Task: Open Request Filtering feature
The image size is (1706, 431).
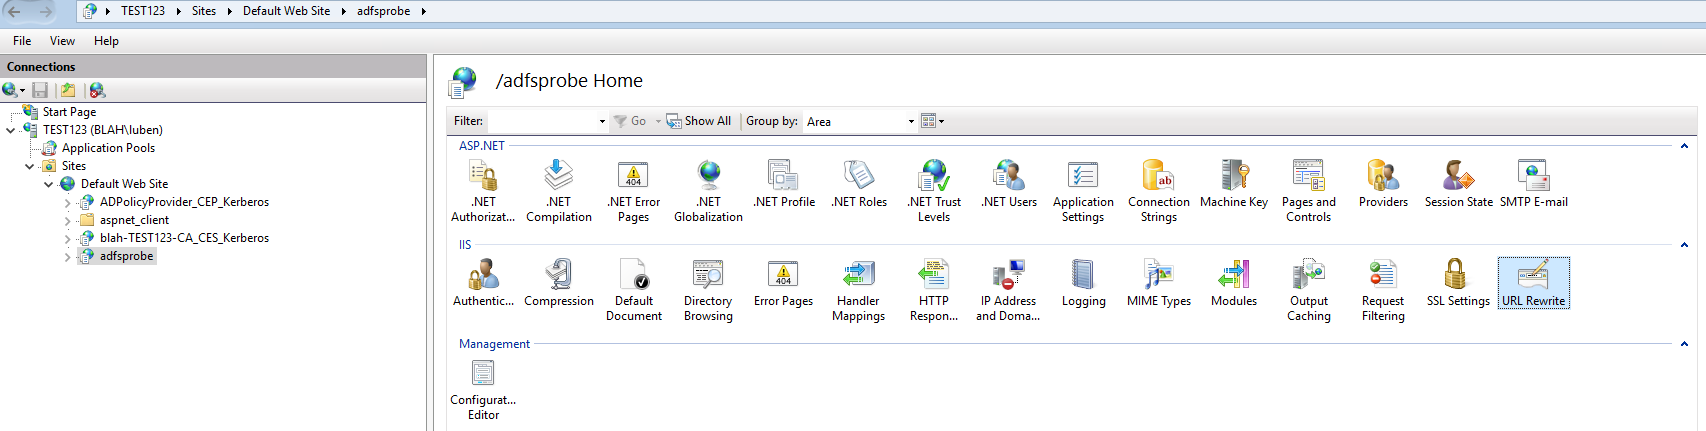Action: [1383, 290]
